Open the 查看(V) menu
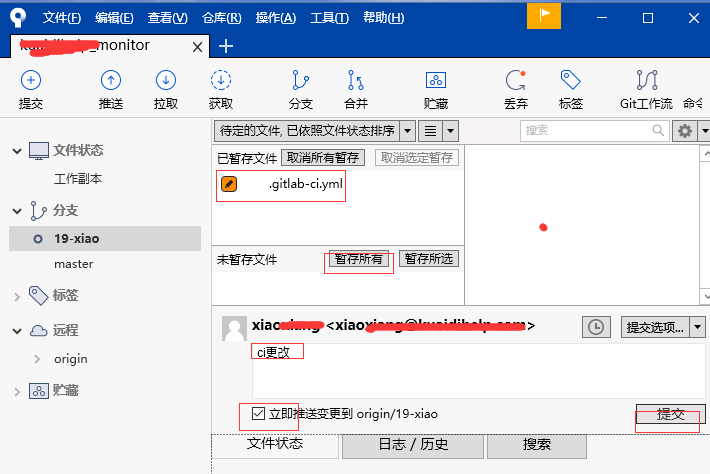 click(168, 18)
